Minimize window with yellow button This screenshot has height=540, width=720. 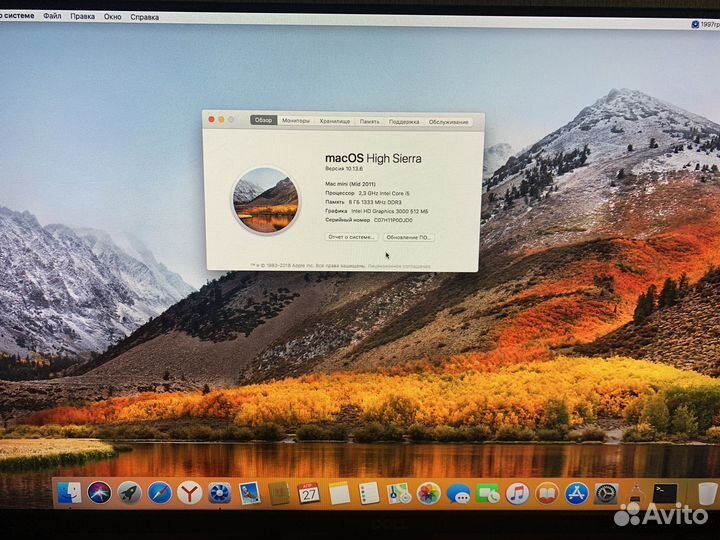click(x=221, y=119)
